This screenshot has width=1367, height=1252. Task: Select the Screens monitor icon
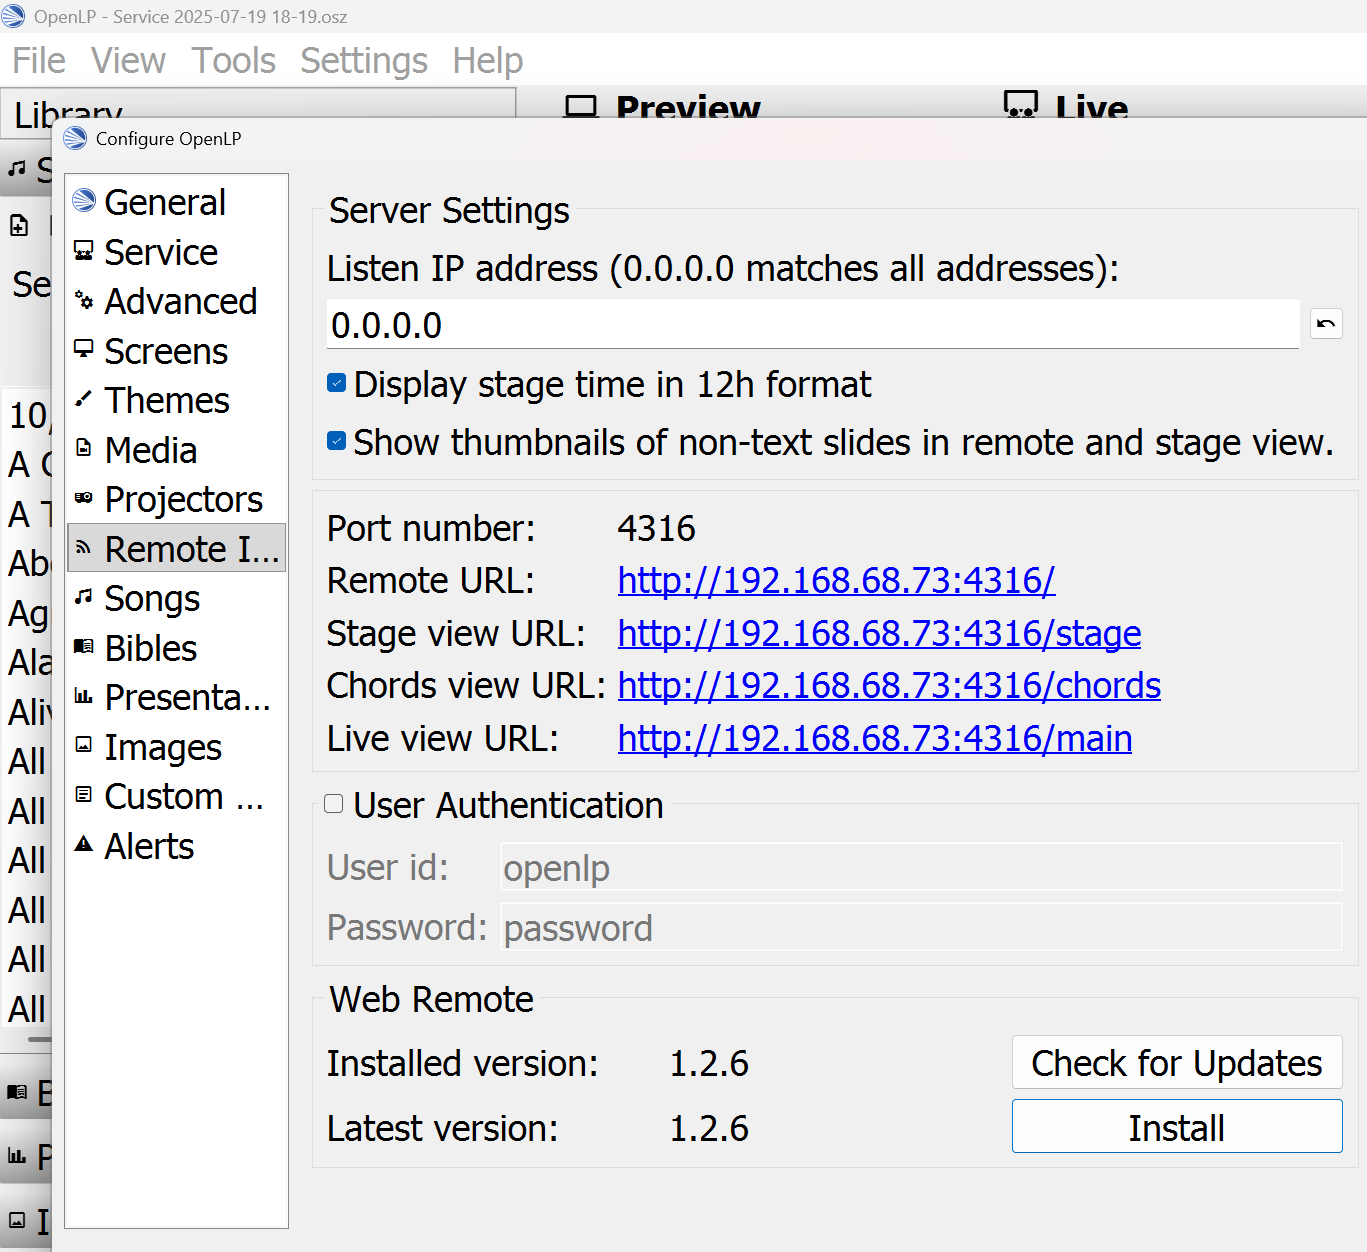coord(84,350)
